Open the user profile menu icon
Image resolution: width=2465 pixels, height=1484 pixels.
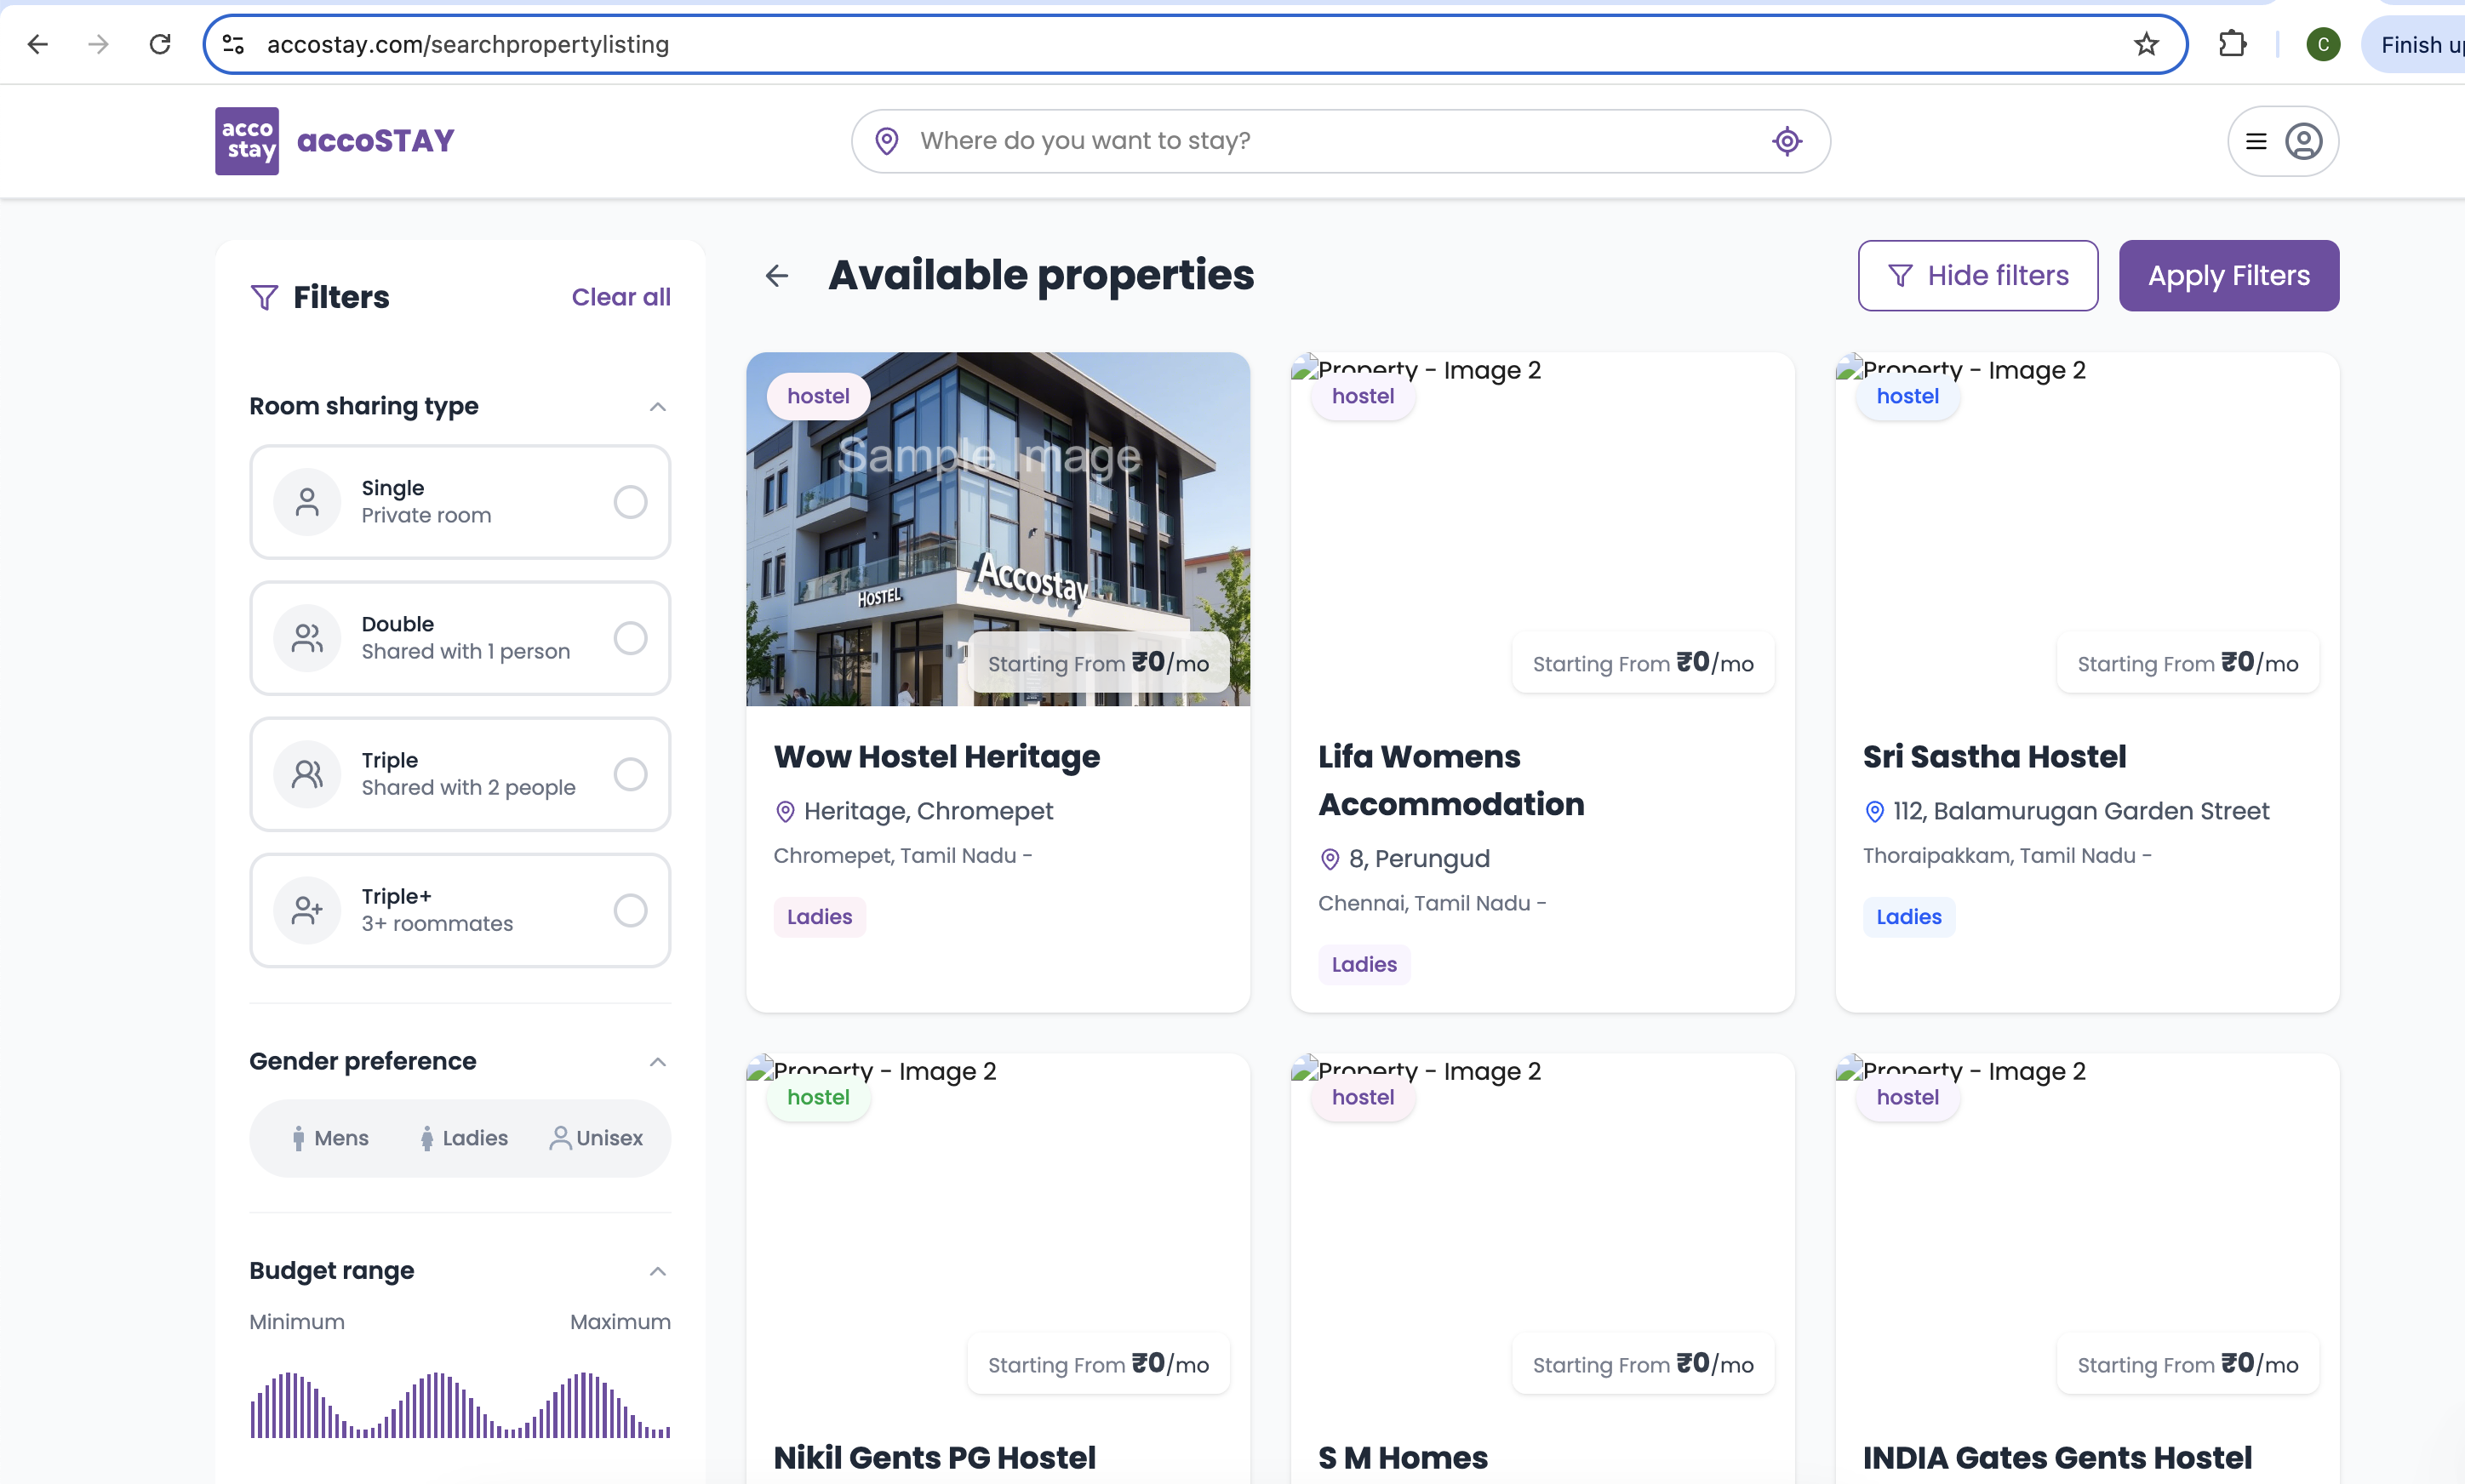click(x=2303, y=141)
